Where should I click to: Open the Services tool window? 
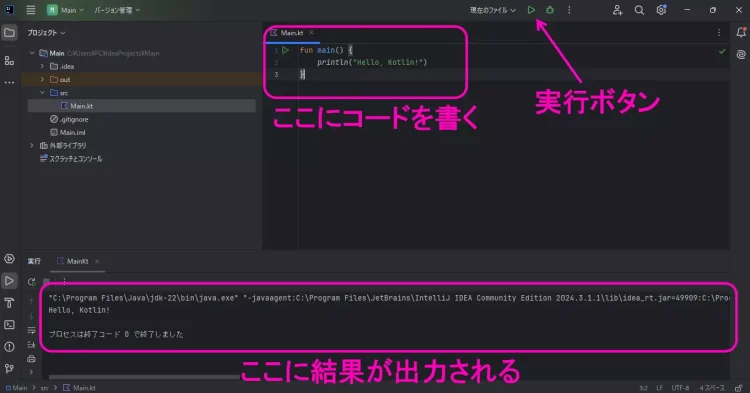tap(9, 259)
